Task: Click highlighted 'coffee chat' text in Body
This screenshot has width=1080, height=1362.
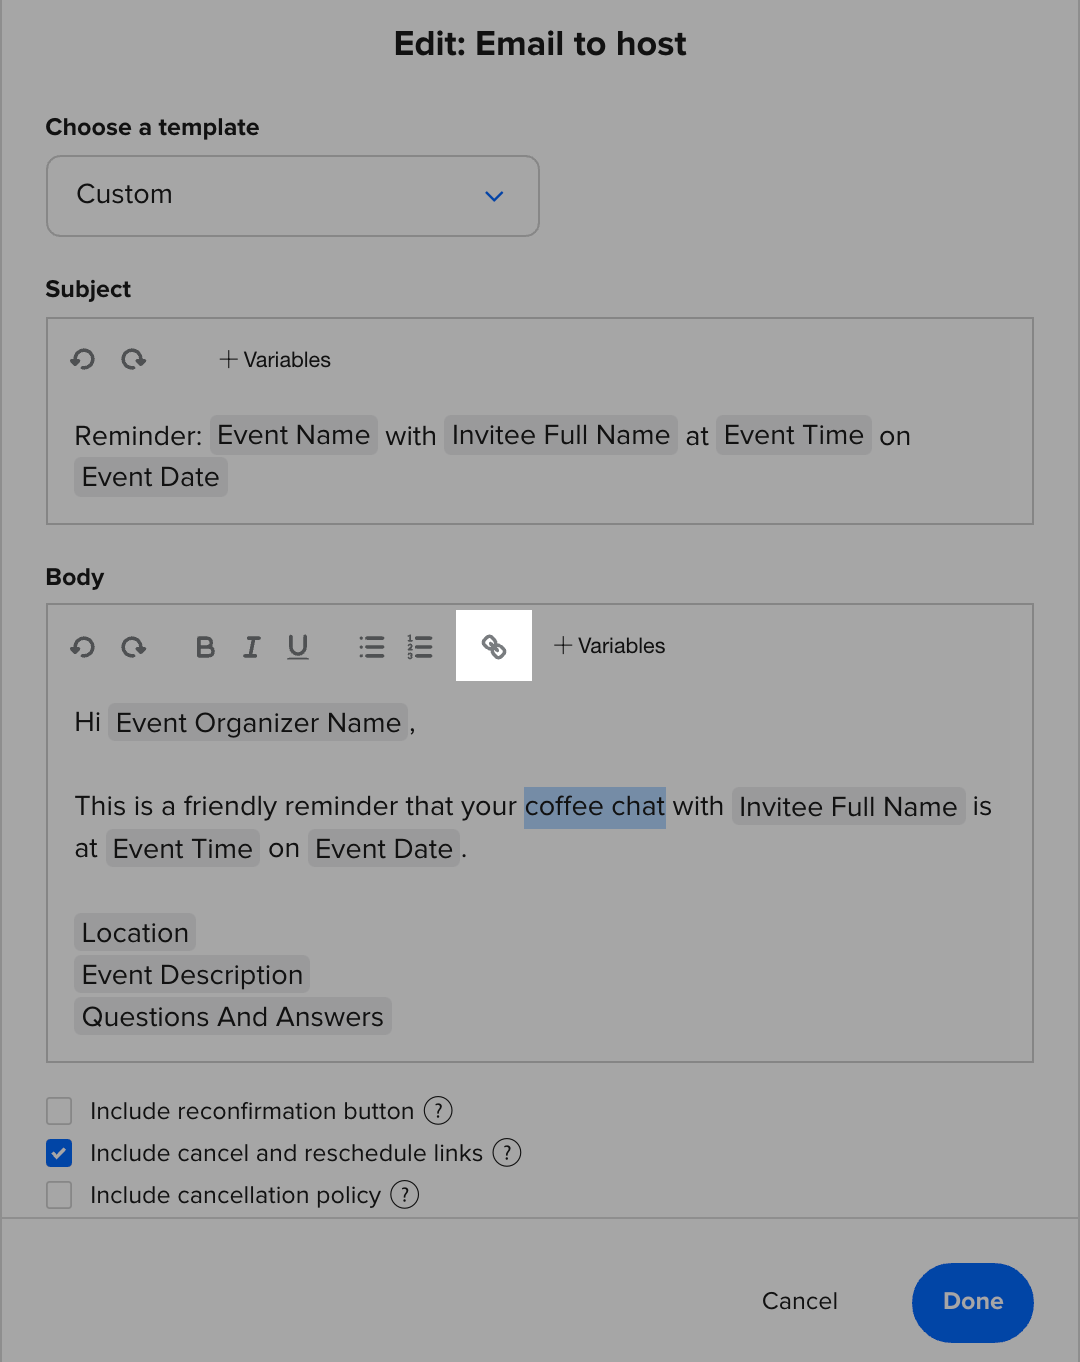Action: click(595, 807)
